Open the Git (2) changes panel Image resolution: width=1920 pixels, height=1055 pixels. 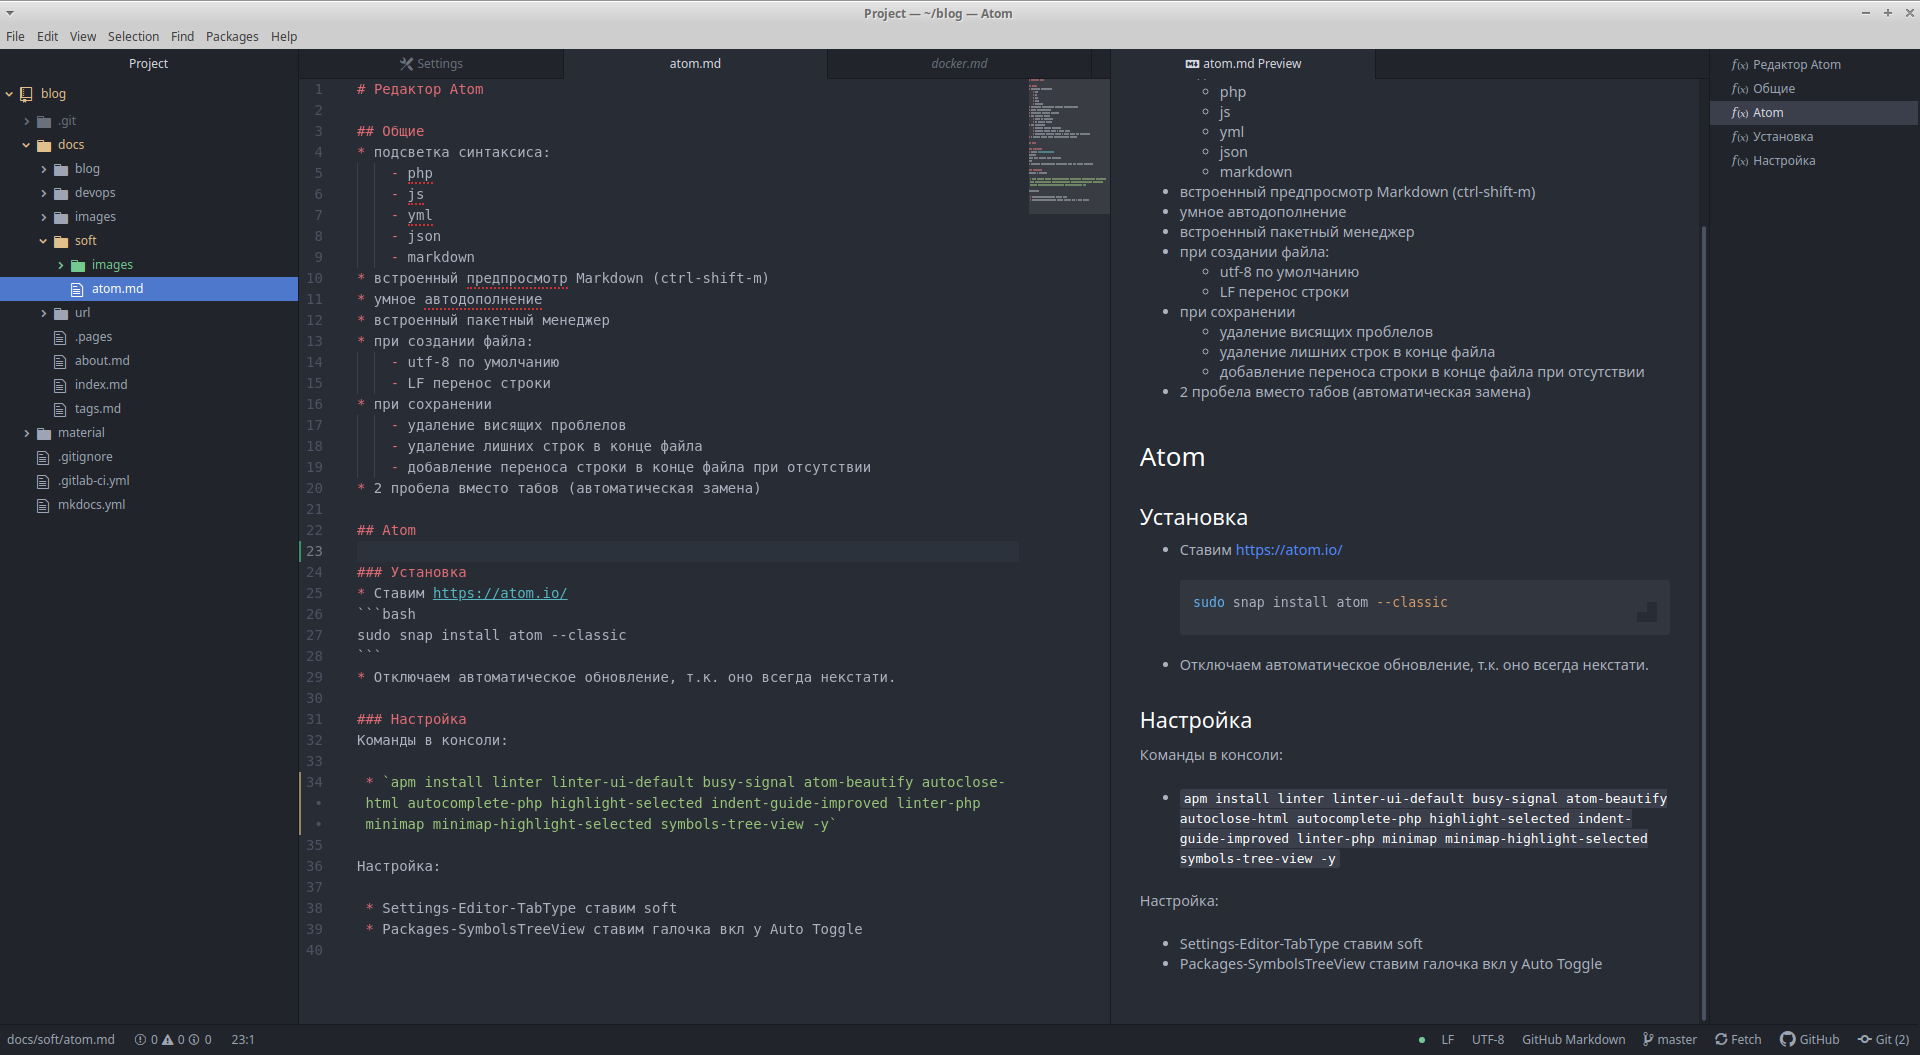(1884, 1040)
